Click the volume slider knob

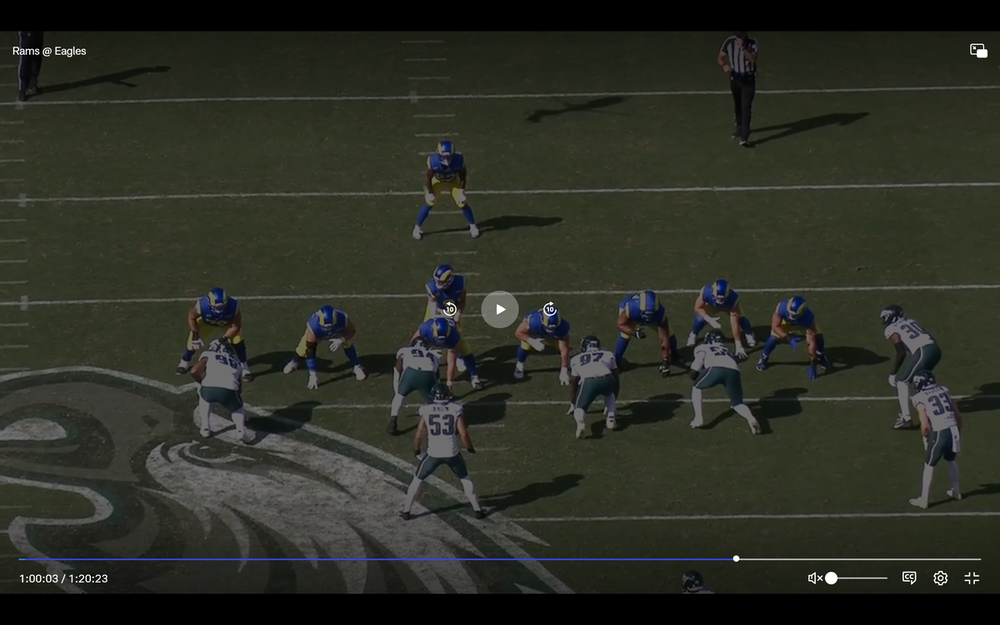pyautogui.click(x=831, y=578)
